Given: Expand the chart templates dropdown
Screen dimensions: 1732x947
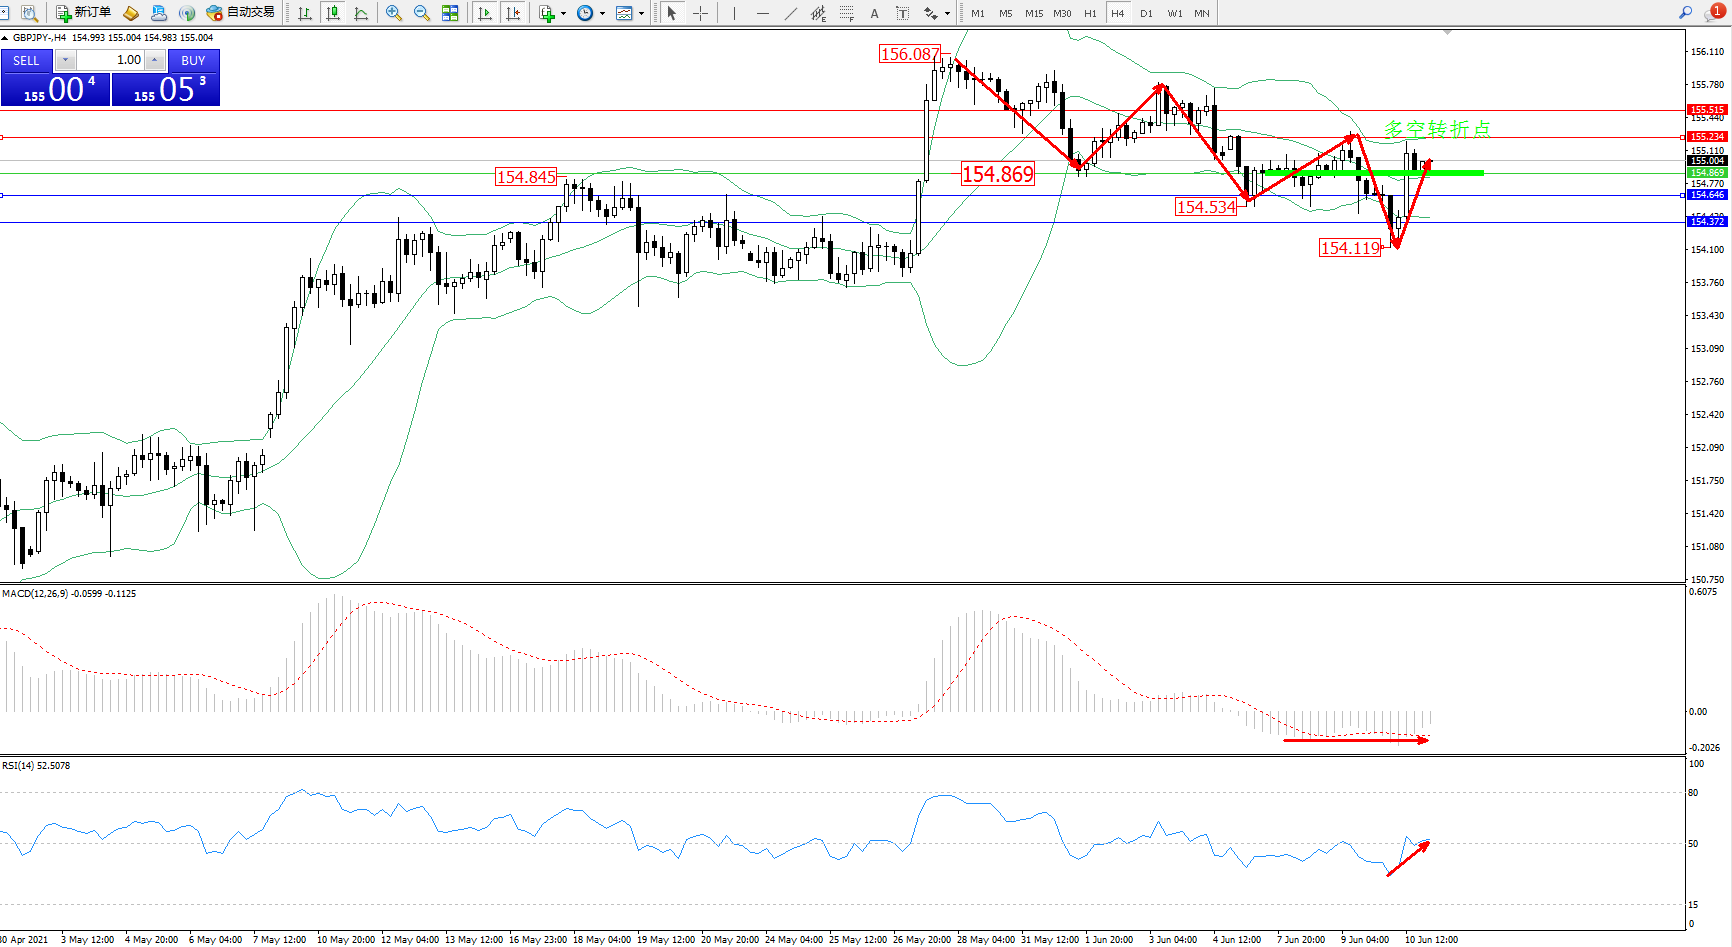Looking at the screenshot, I should tap(641, 14).
